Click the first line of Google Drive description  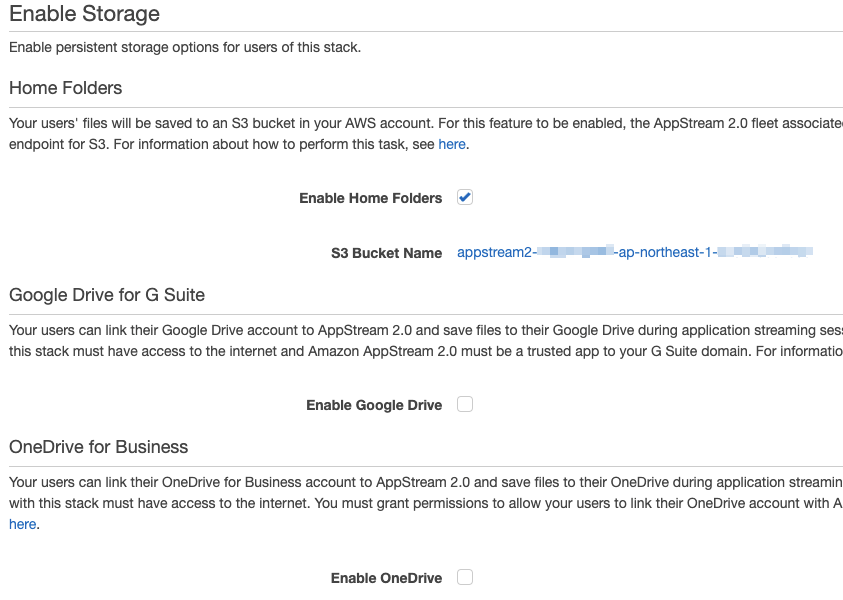pos(420,330)
